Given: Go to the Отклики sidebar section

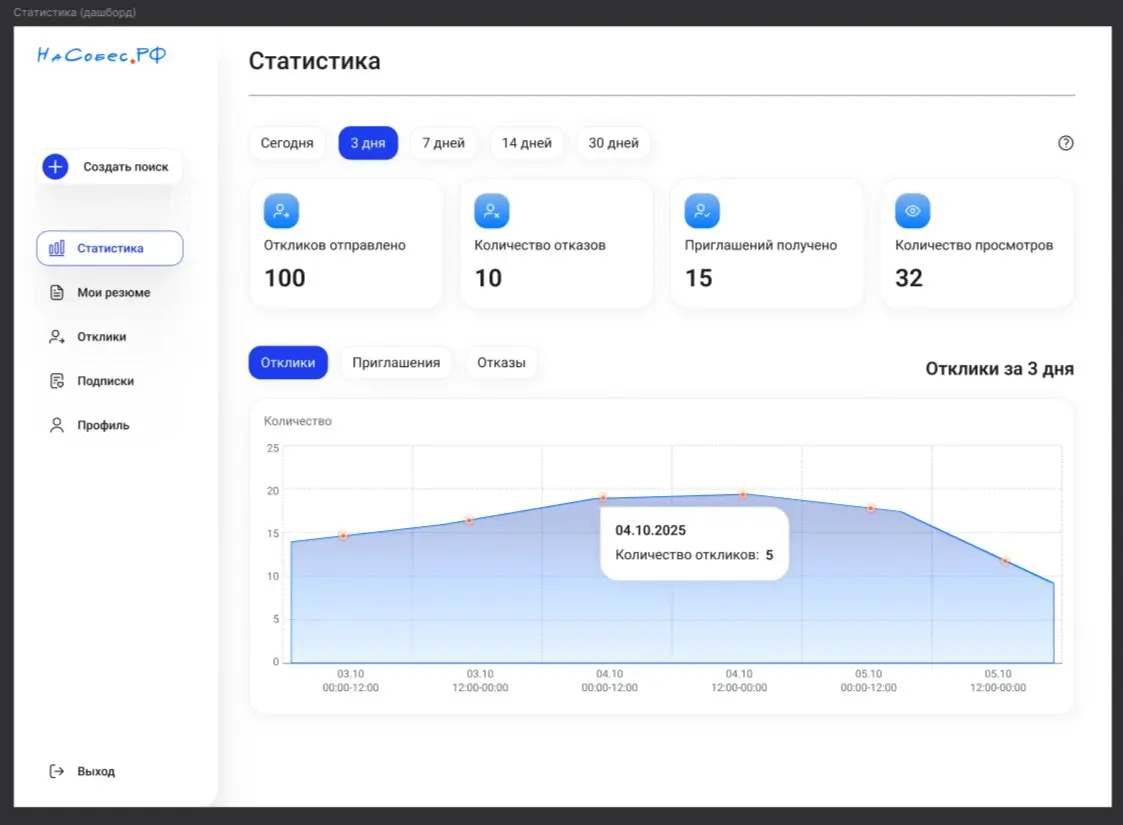Looking at the screenshot, I should click(101, 337).
